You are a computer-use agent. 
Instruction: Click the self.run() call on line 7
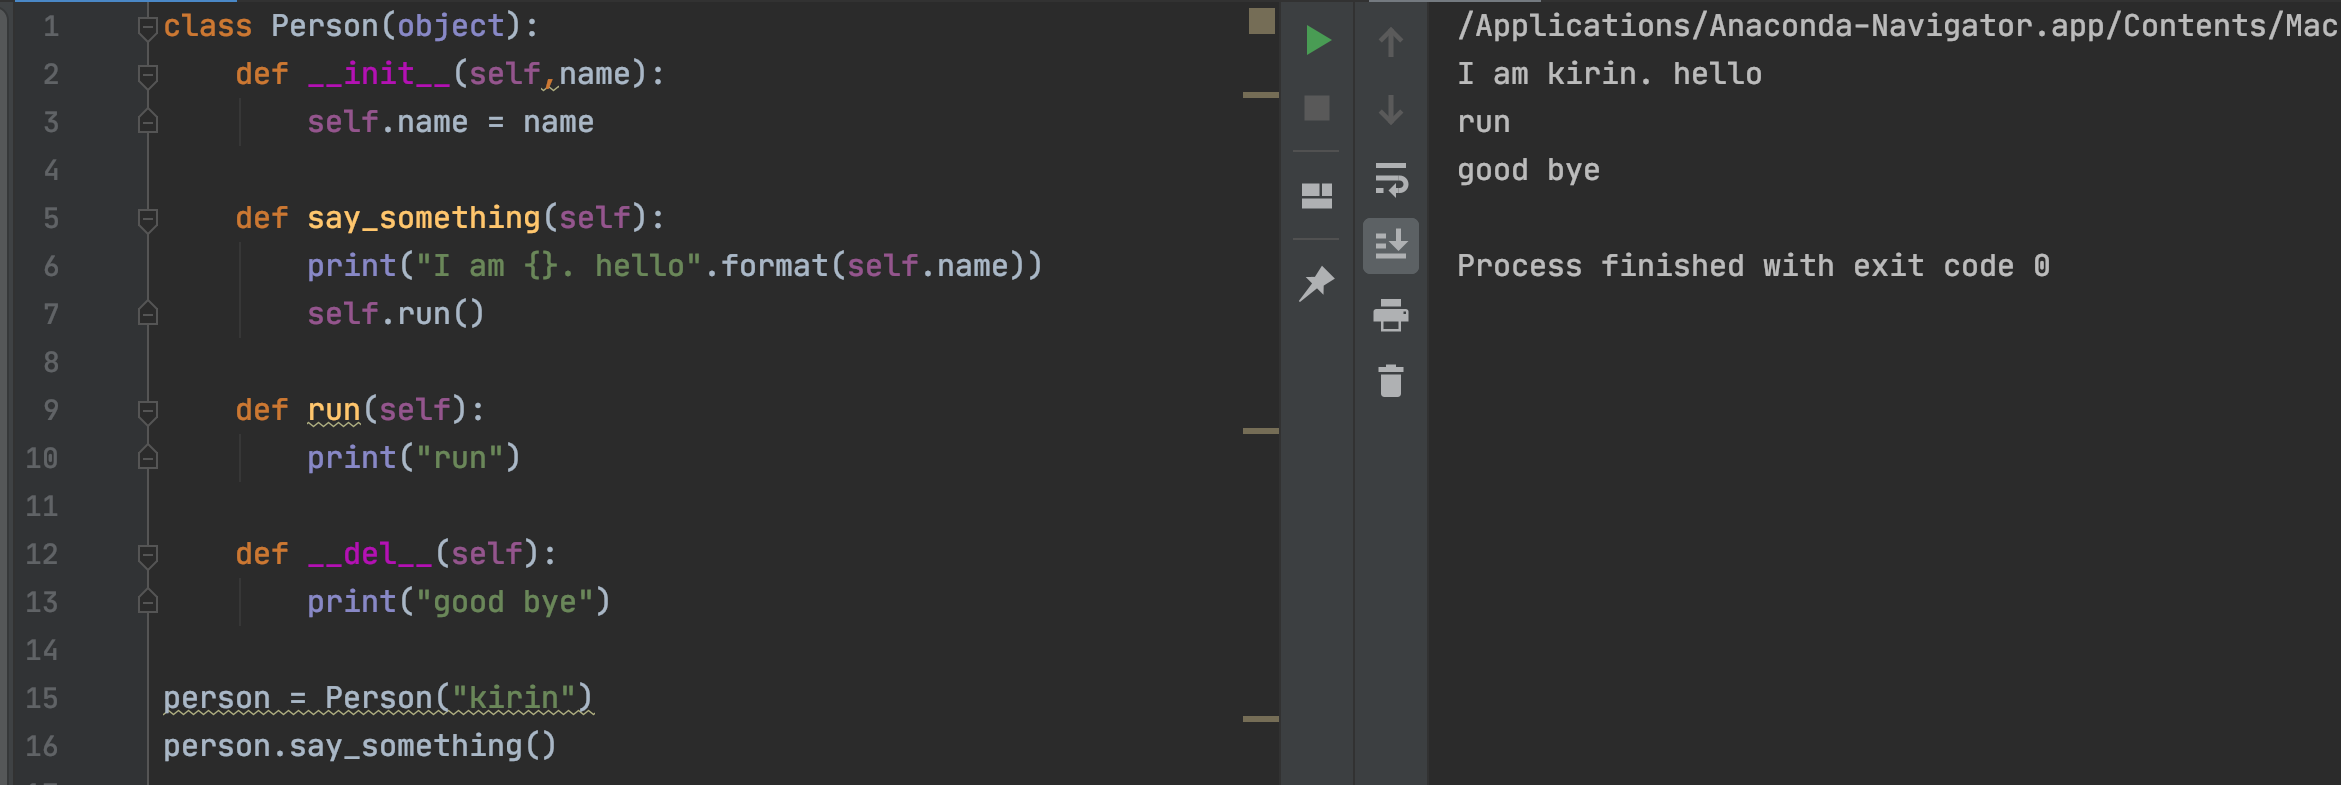tap(396, 314)
